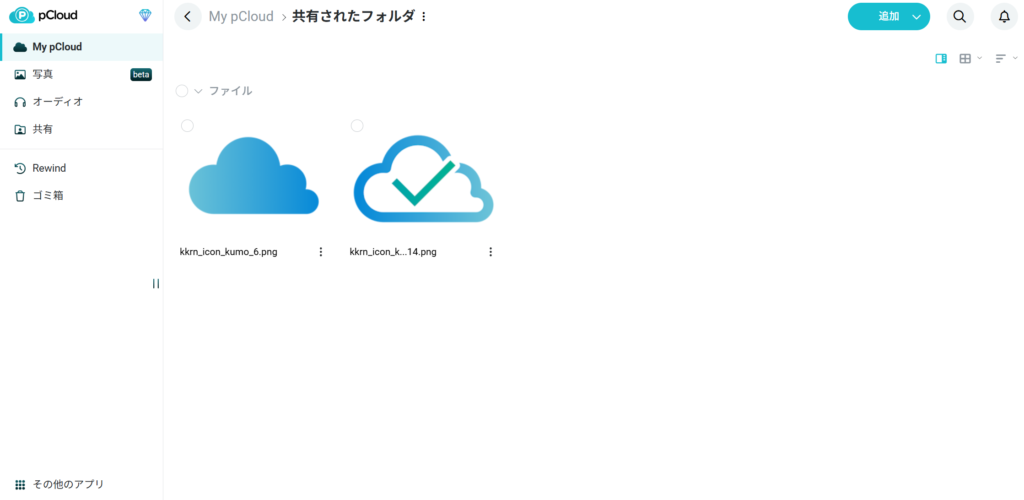
Task: Open more options for kkrn_icon_kumo_6.png
Action: coord(321,252)
